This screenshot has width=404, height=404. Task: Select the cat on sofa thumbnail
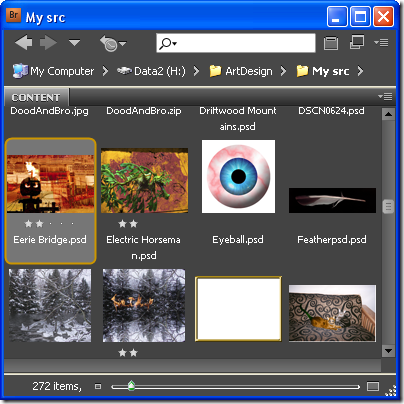pos(332,313)
